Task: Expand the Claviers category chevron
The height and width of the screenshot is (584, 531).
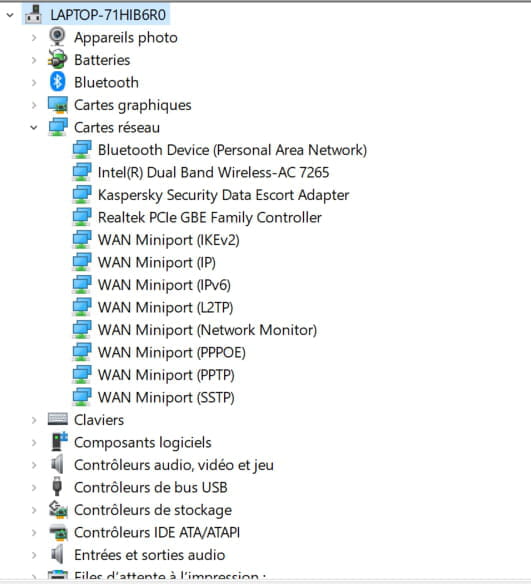Action: click(x=34, y=420)
